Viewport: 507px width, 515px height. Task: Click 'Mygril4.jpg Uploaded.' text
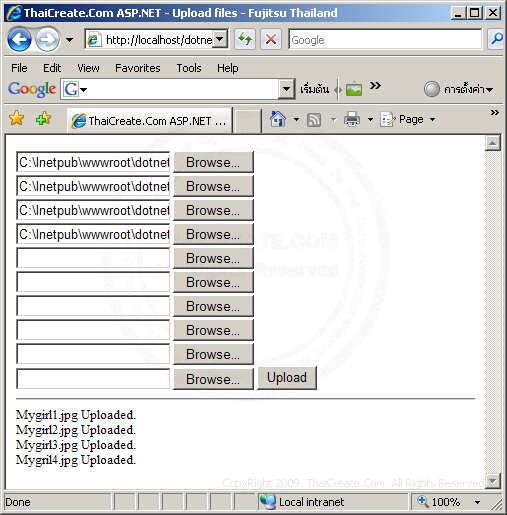76,460
